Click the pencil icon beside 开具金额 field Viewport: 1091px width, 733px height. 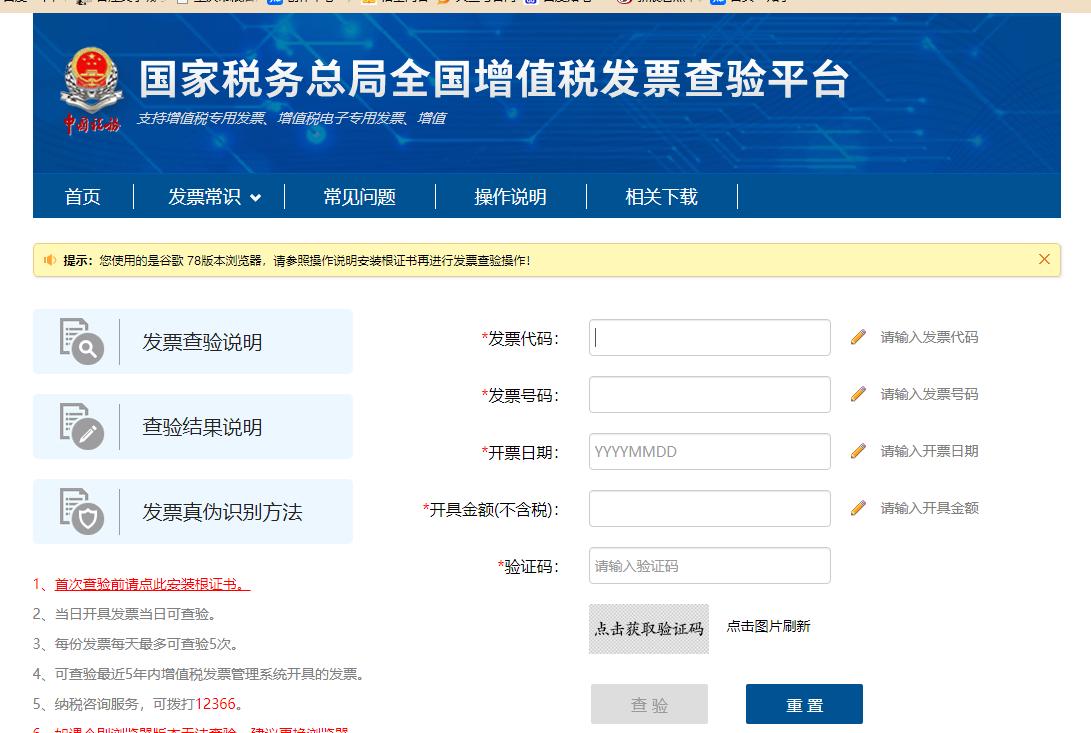858,508
